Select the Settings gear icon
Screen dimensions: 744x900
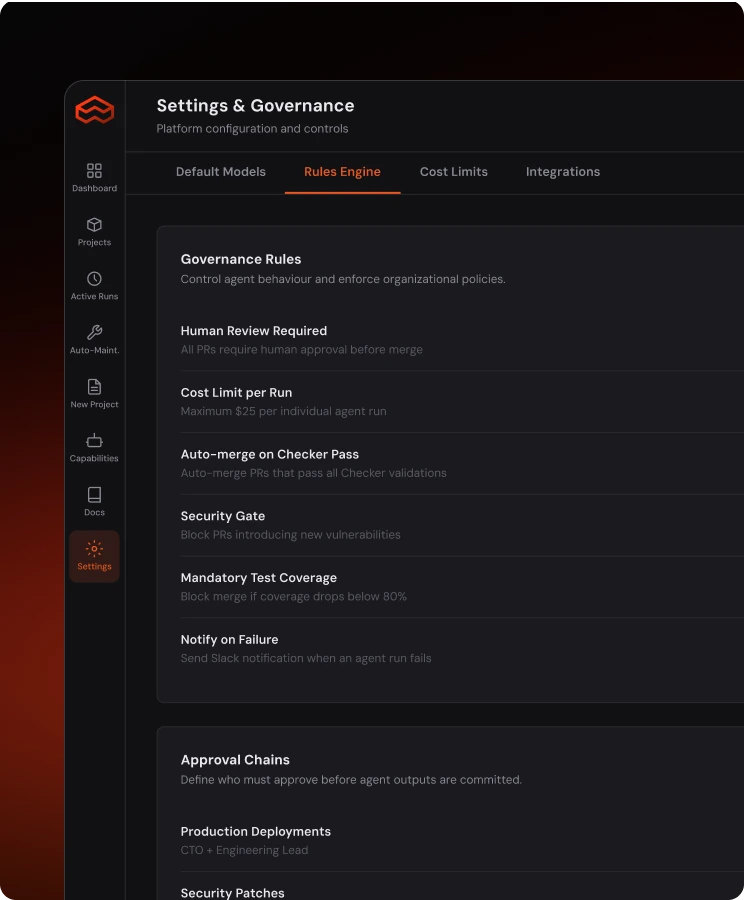pos(94,549)
